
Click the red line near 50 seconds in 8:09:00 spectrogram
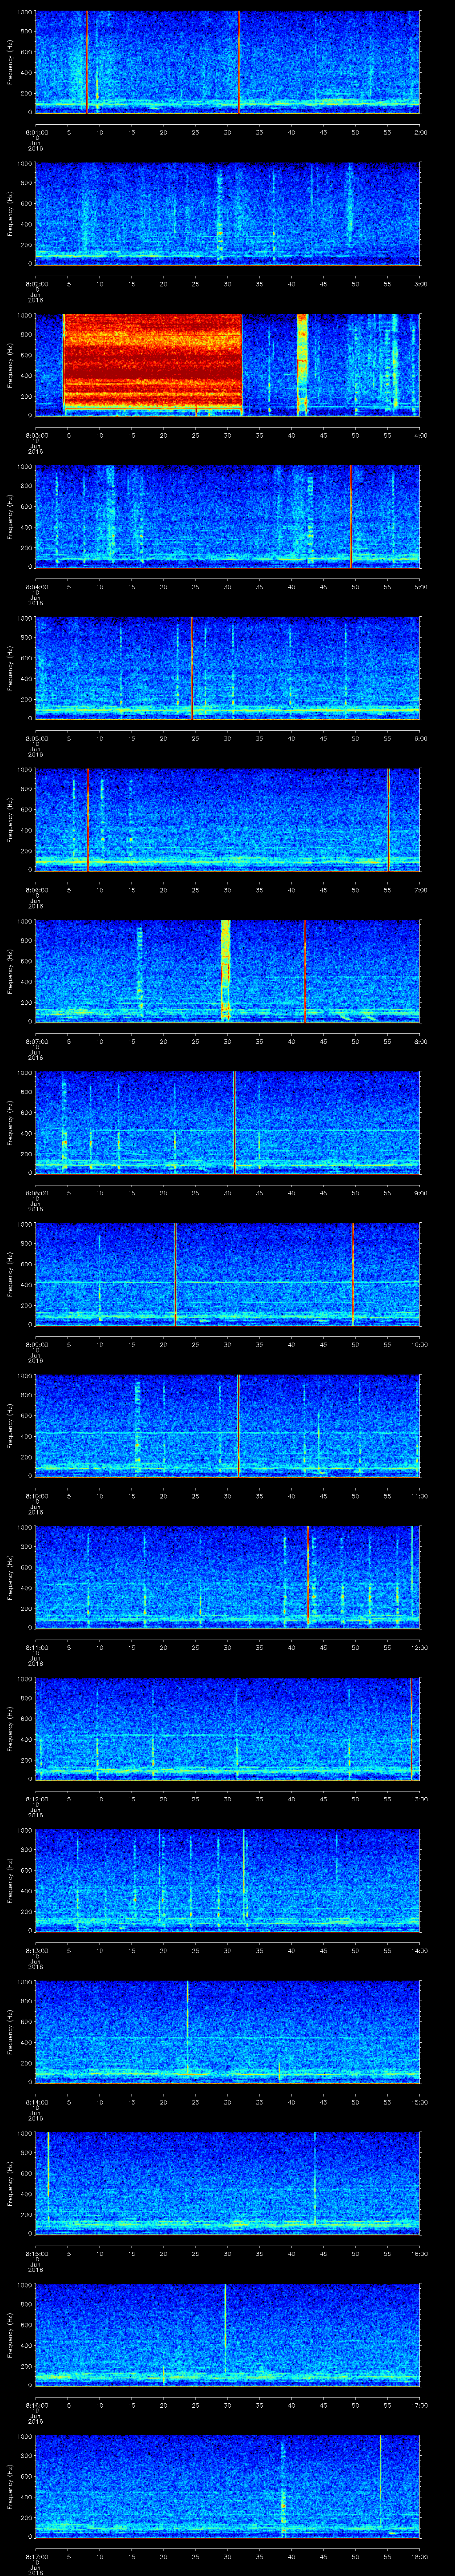coord(353,1273)
